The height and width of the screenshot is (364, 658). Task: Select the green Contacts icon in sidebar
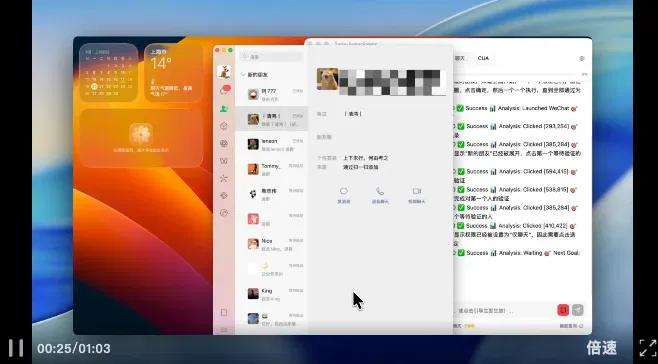point(224,109)
